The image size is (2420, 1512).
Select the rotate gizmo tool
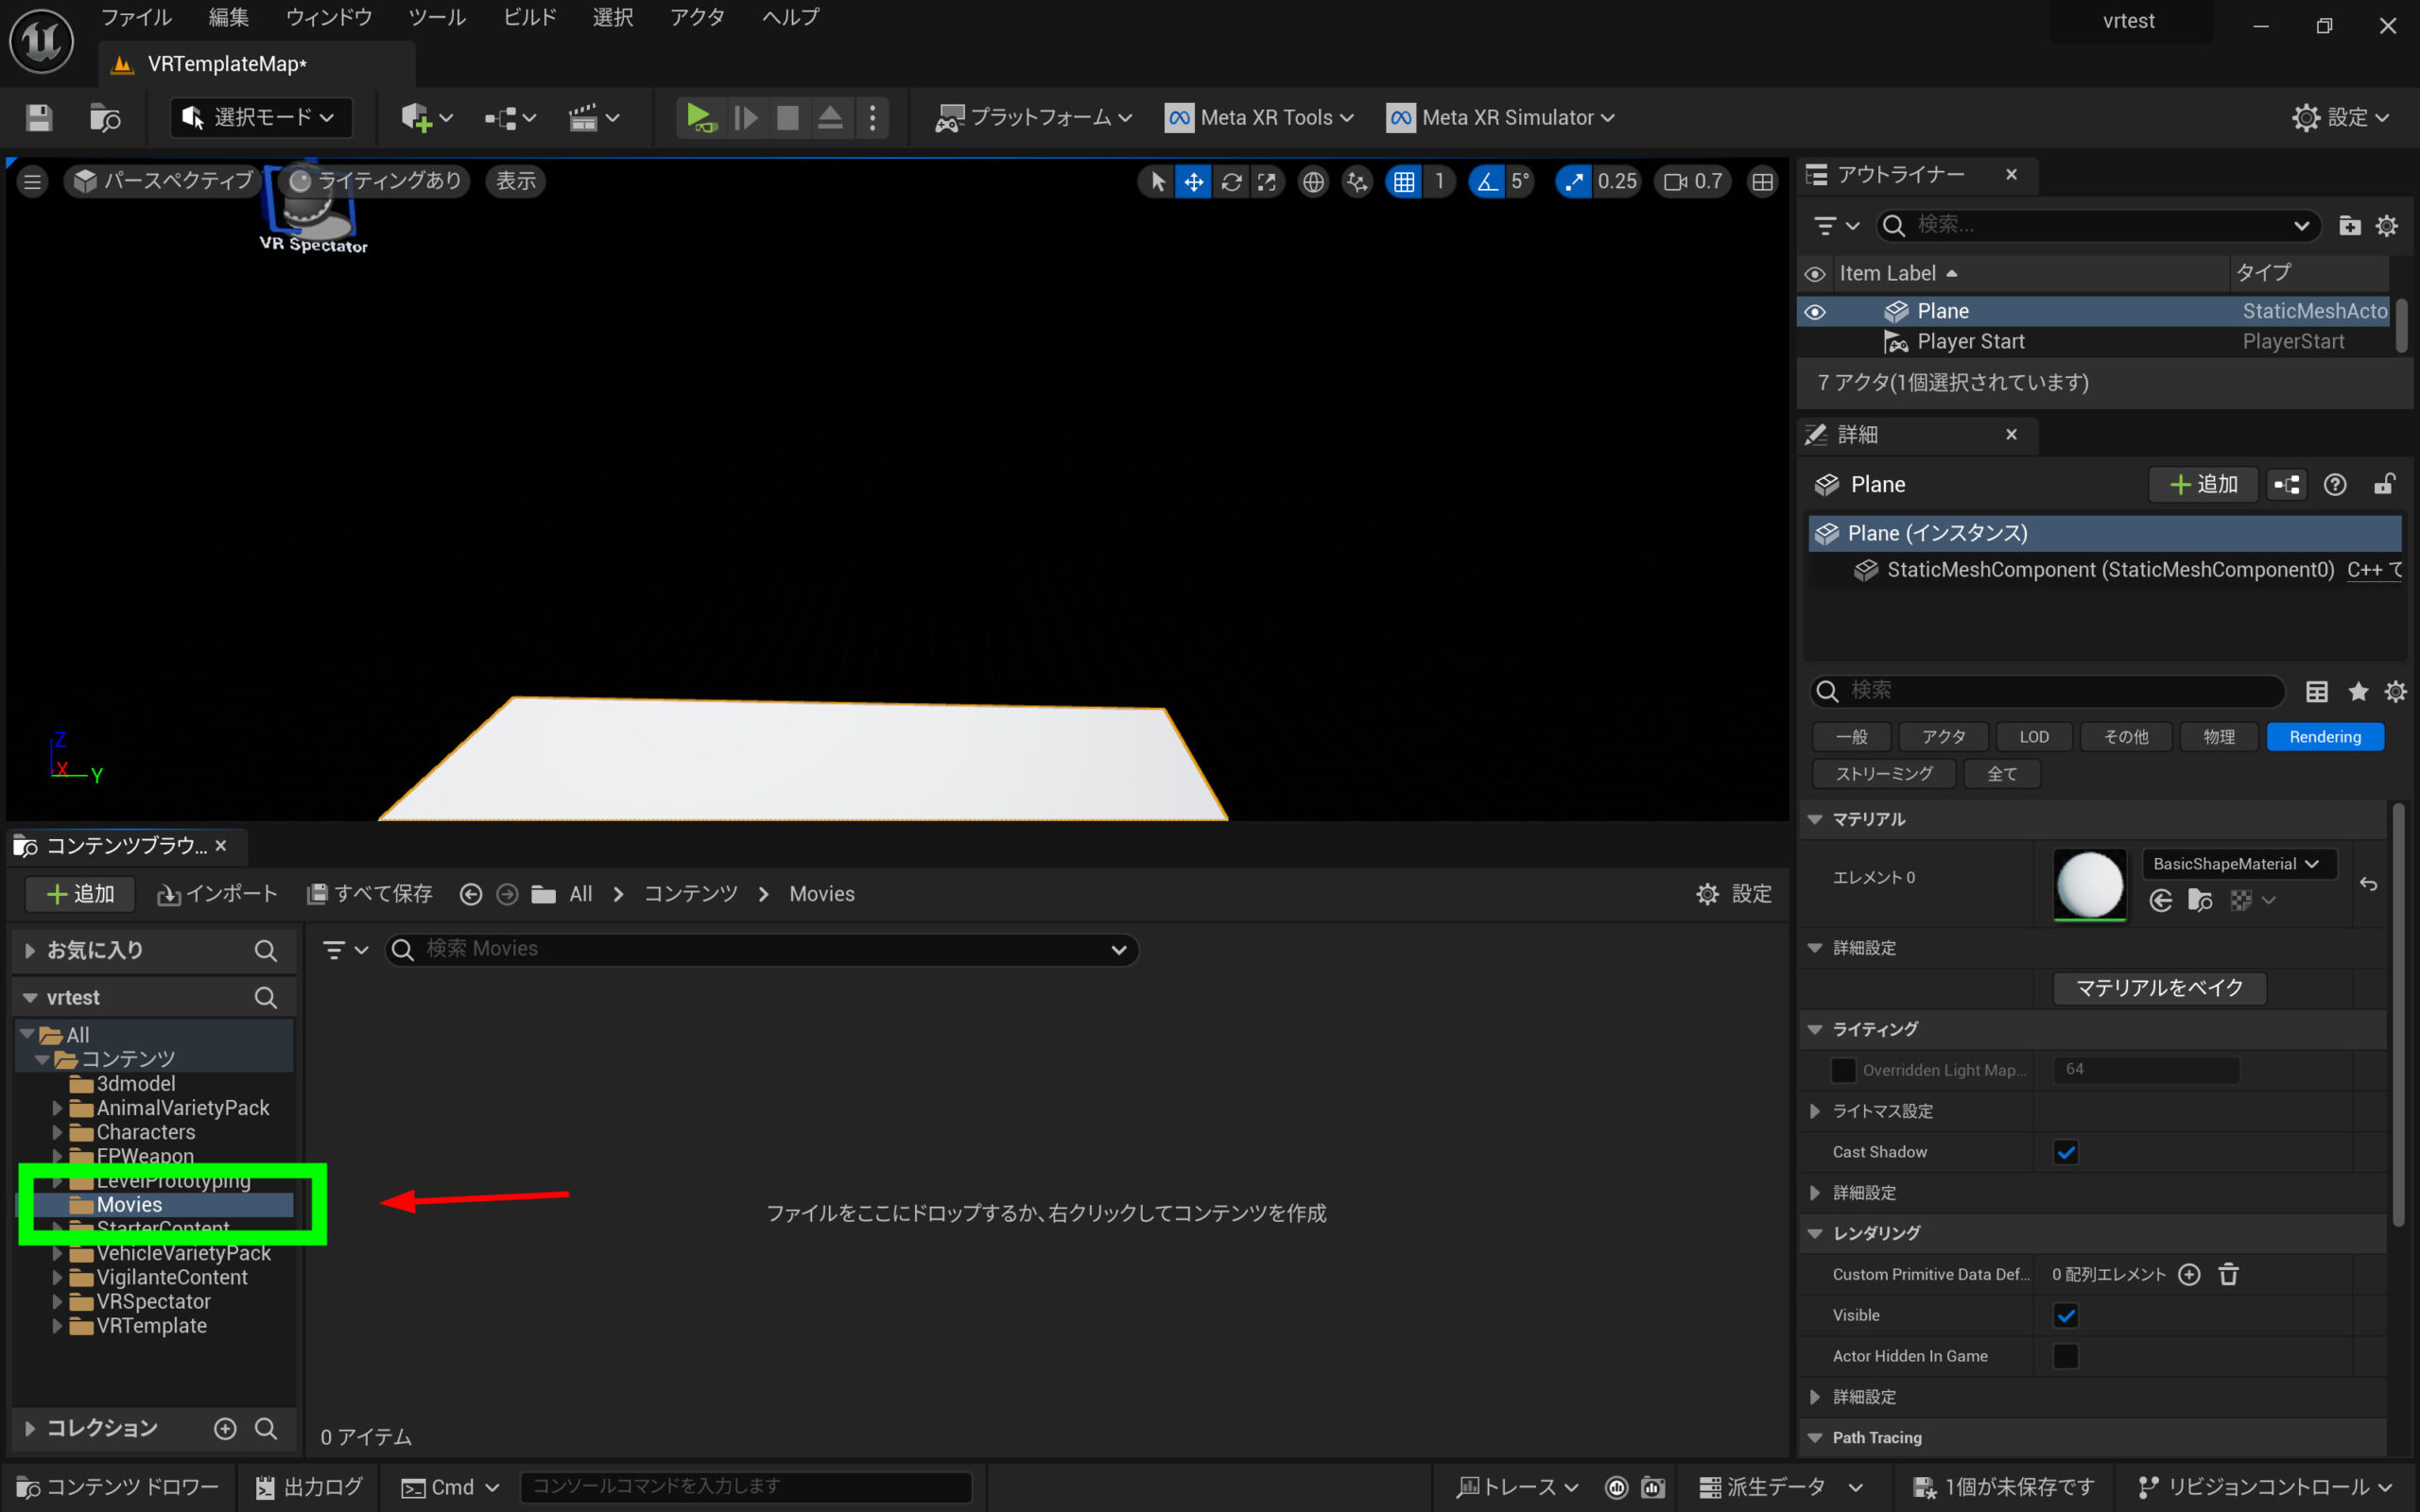point(1231,182)
